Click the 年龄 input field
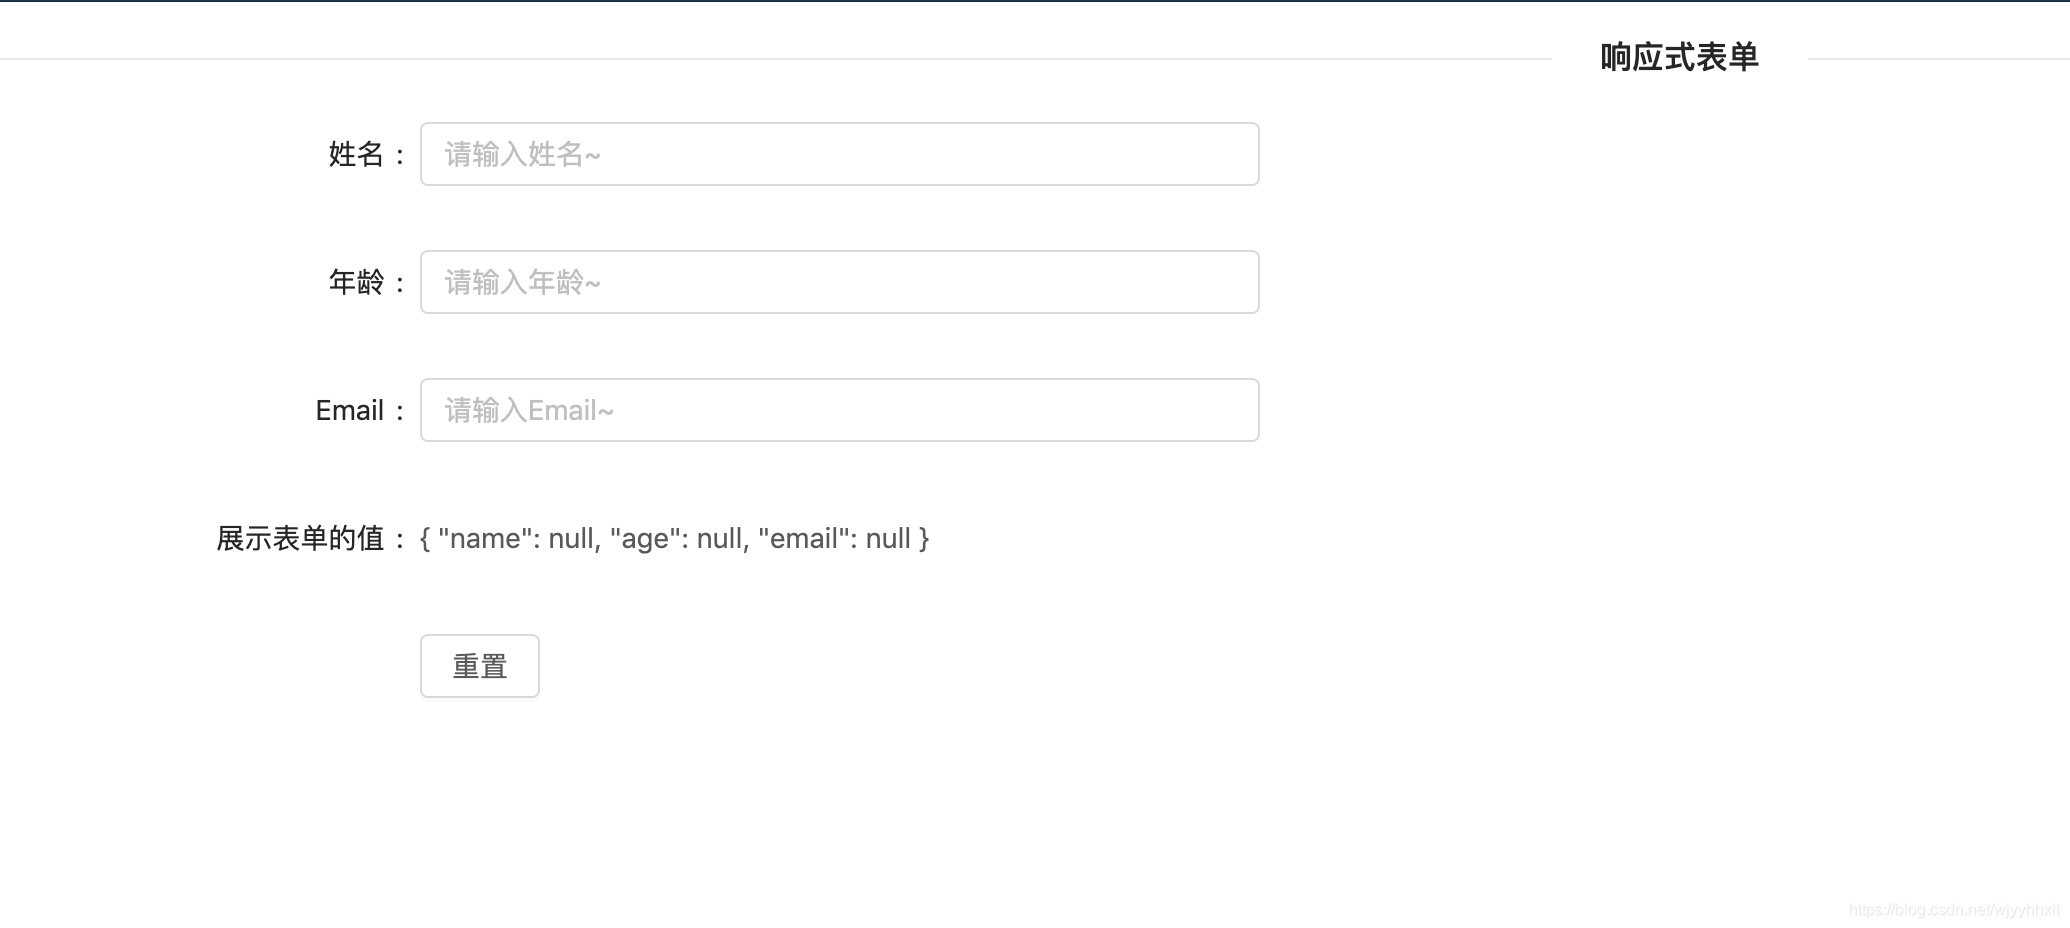This screenshot has width=2070, height=928. pyautogui.click(x=840, y=282)
